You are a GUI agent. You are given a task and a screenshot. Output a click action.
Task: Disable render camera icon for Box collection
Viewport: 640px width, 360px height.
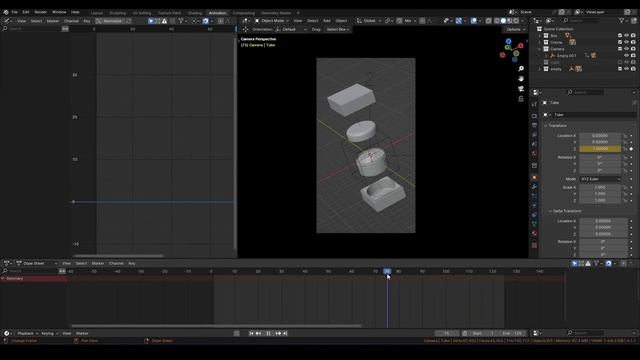coord(633,36)
